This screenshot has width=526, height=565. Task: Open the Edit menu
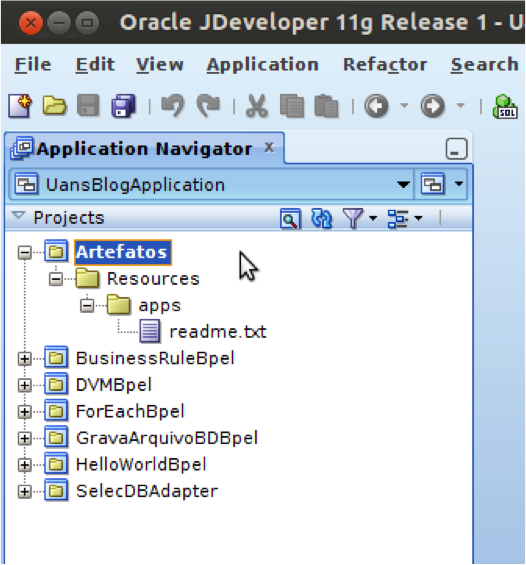95,65
